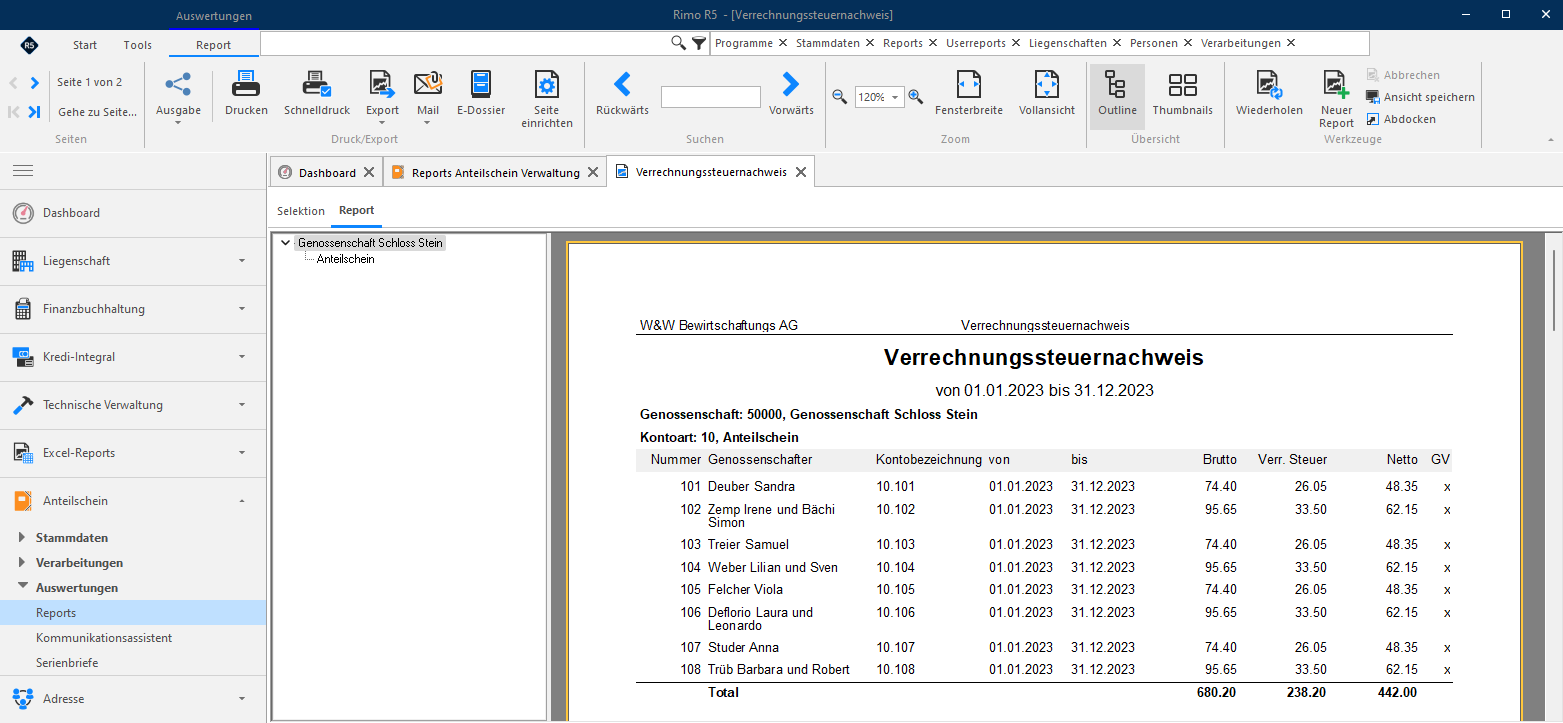Open the Ausgabe share icon
The height and width of the screenshot is (723, 1563).
[x=178, y=85]
